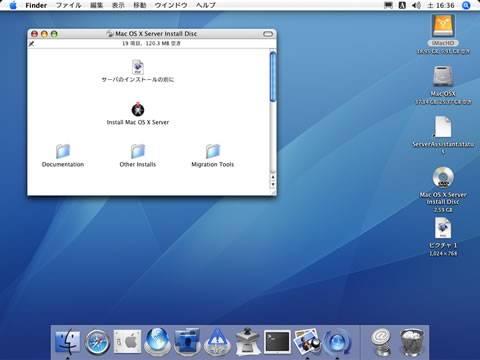This screenshot has height=360, width=480.
Task: Select the Mac OSX hard disk icon
Action: (x=443, y=76)
